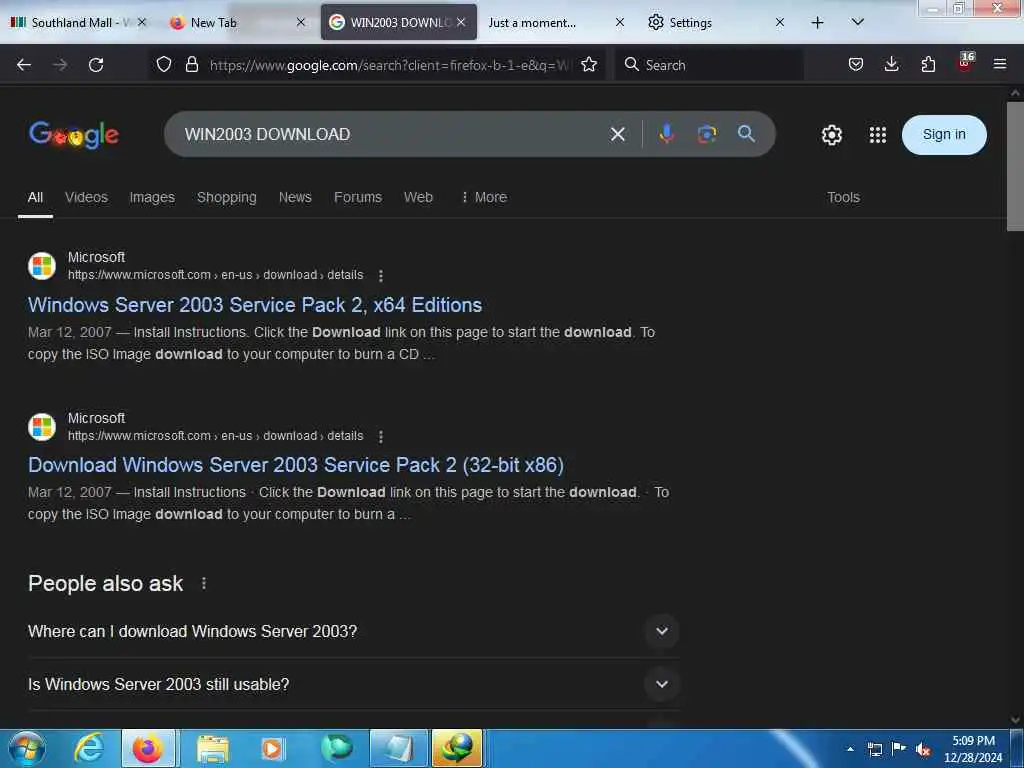Close the Southland Mall tab
Viewport: 1024px width, 768px height.
coord(142,22)
